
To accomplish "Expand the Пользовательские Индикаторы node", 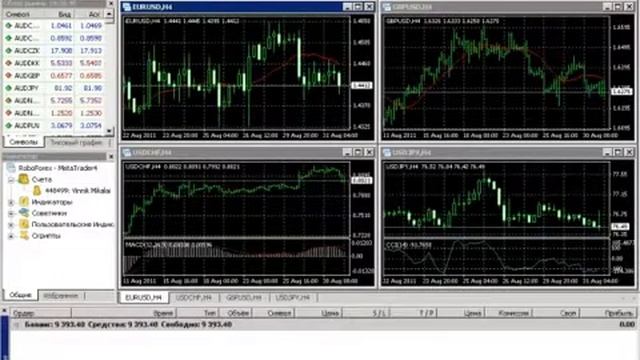I will pyautogui.click(x=11, y=224).
